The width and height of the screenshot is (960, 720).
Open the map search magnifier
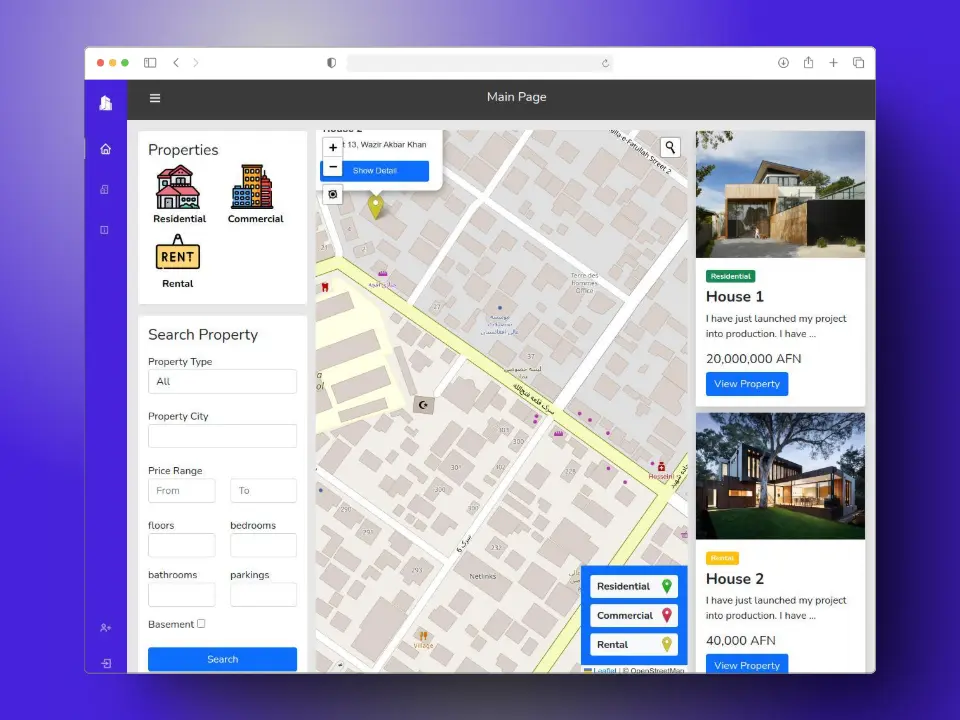point(670,148)
